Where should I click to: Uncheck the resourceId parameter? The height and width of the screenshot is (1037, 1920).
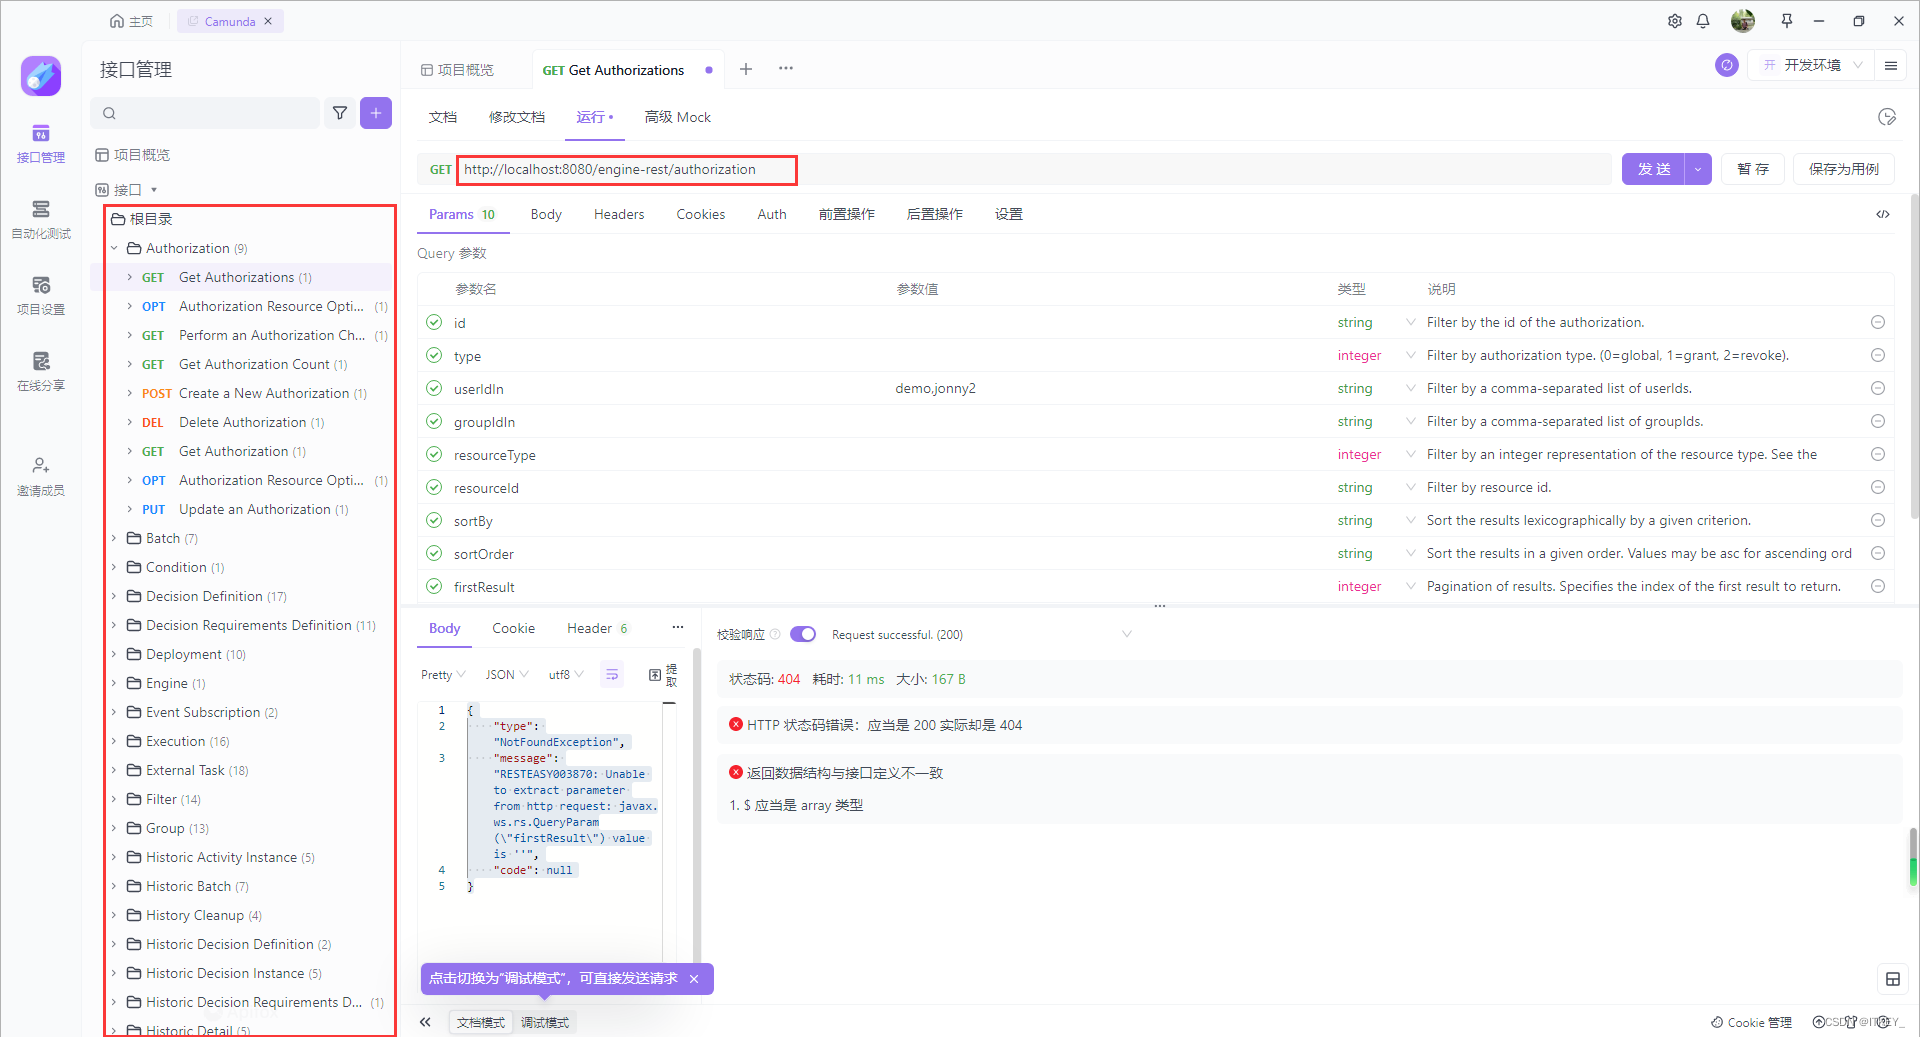(434, 487)
